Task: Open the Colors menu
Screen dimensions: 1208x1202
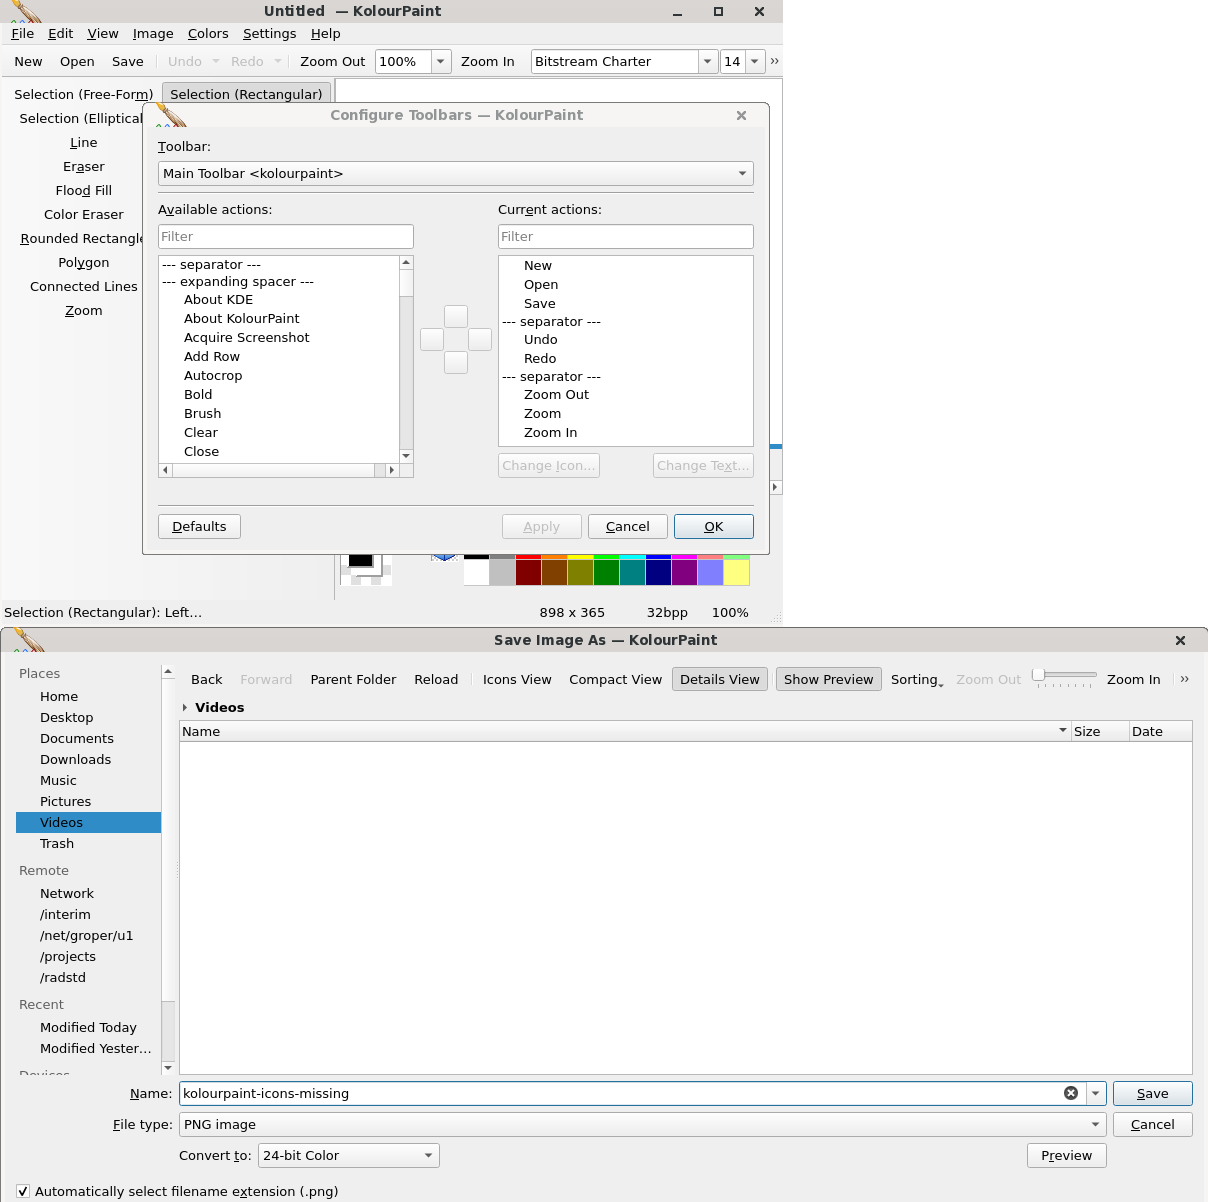Action: tap(208, 33)
